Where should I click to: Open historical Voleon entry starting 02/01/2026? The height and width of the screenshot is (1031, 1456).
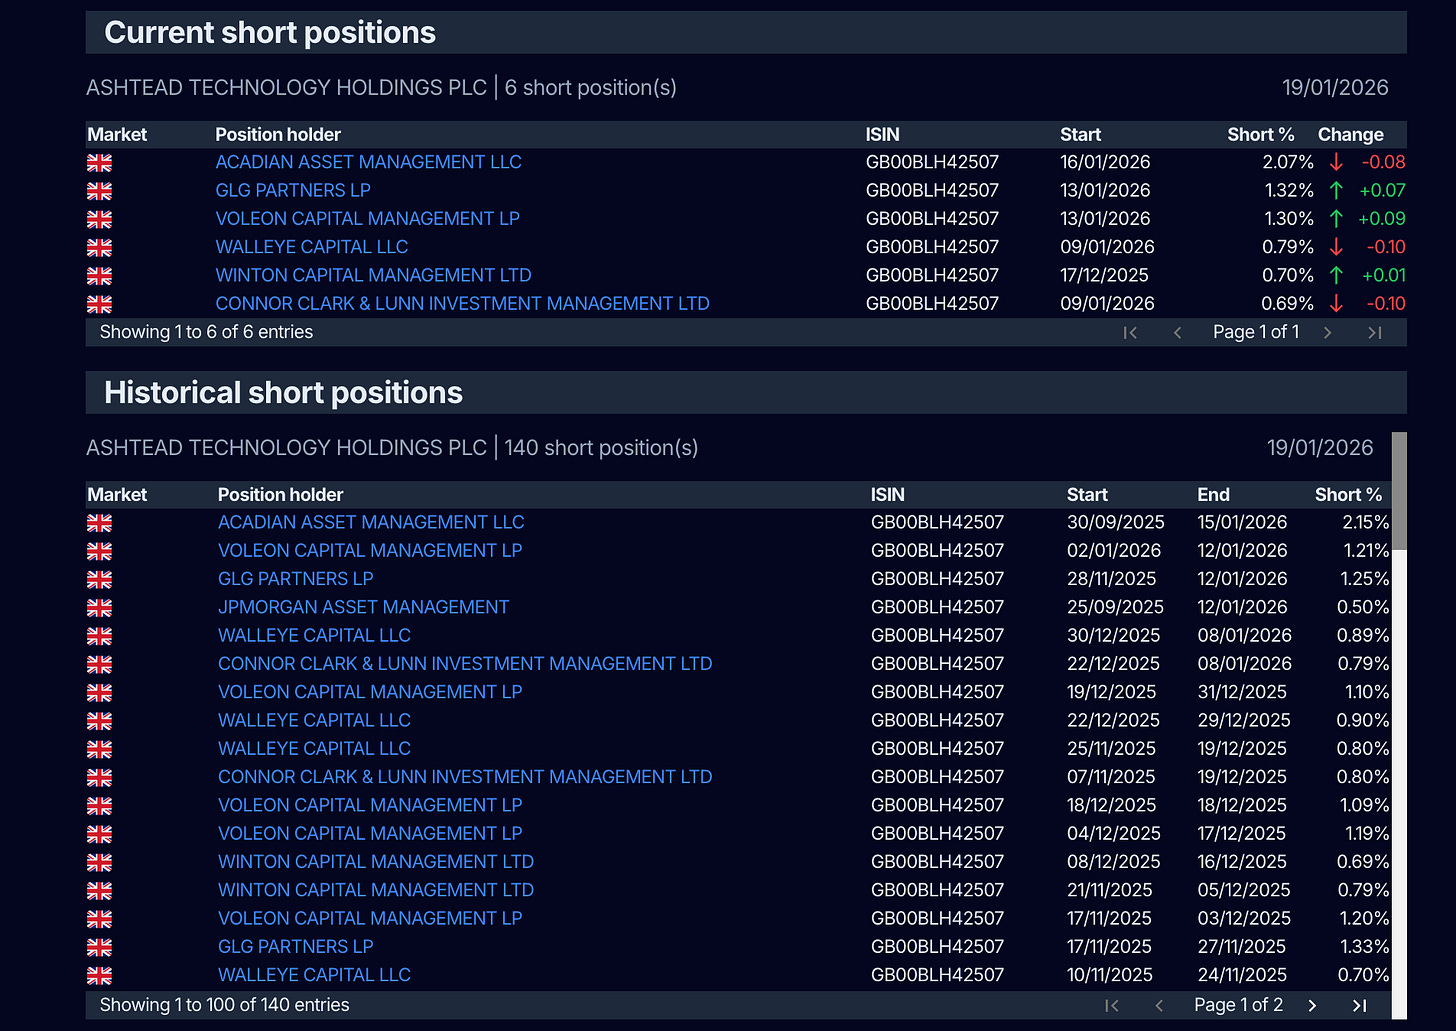click(370, 550)
